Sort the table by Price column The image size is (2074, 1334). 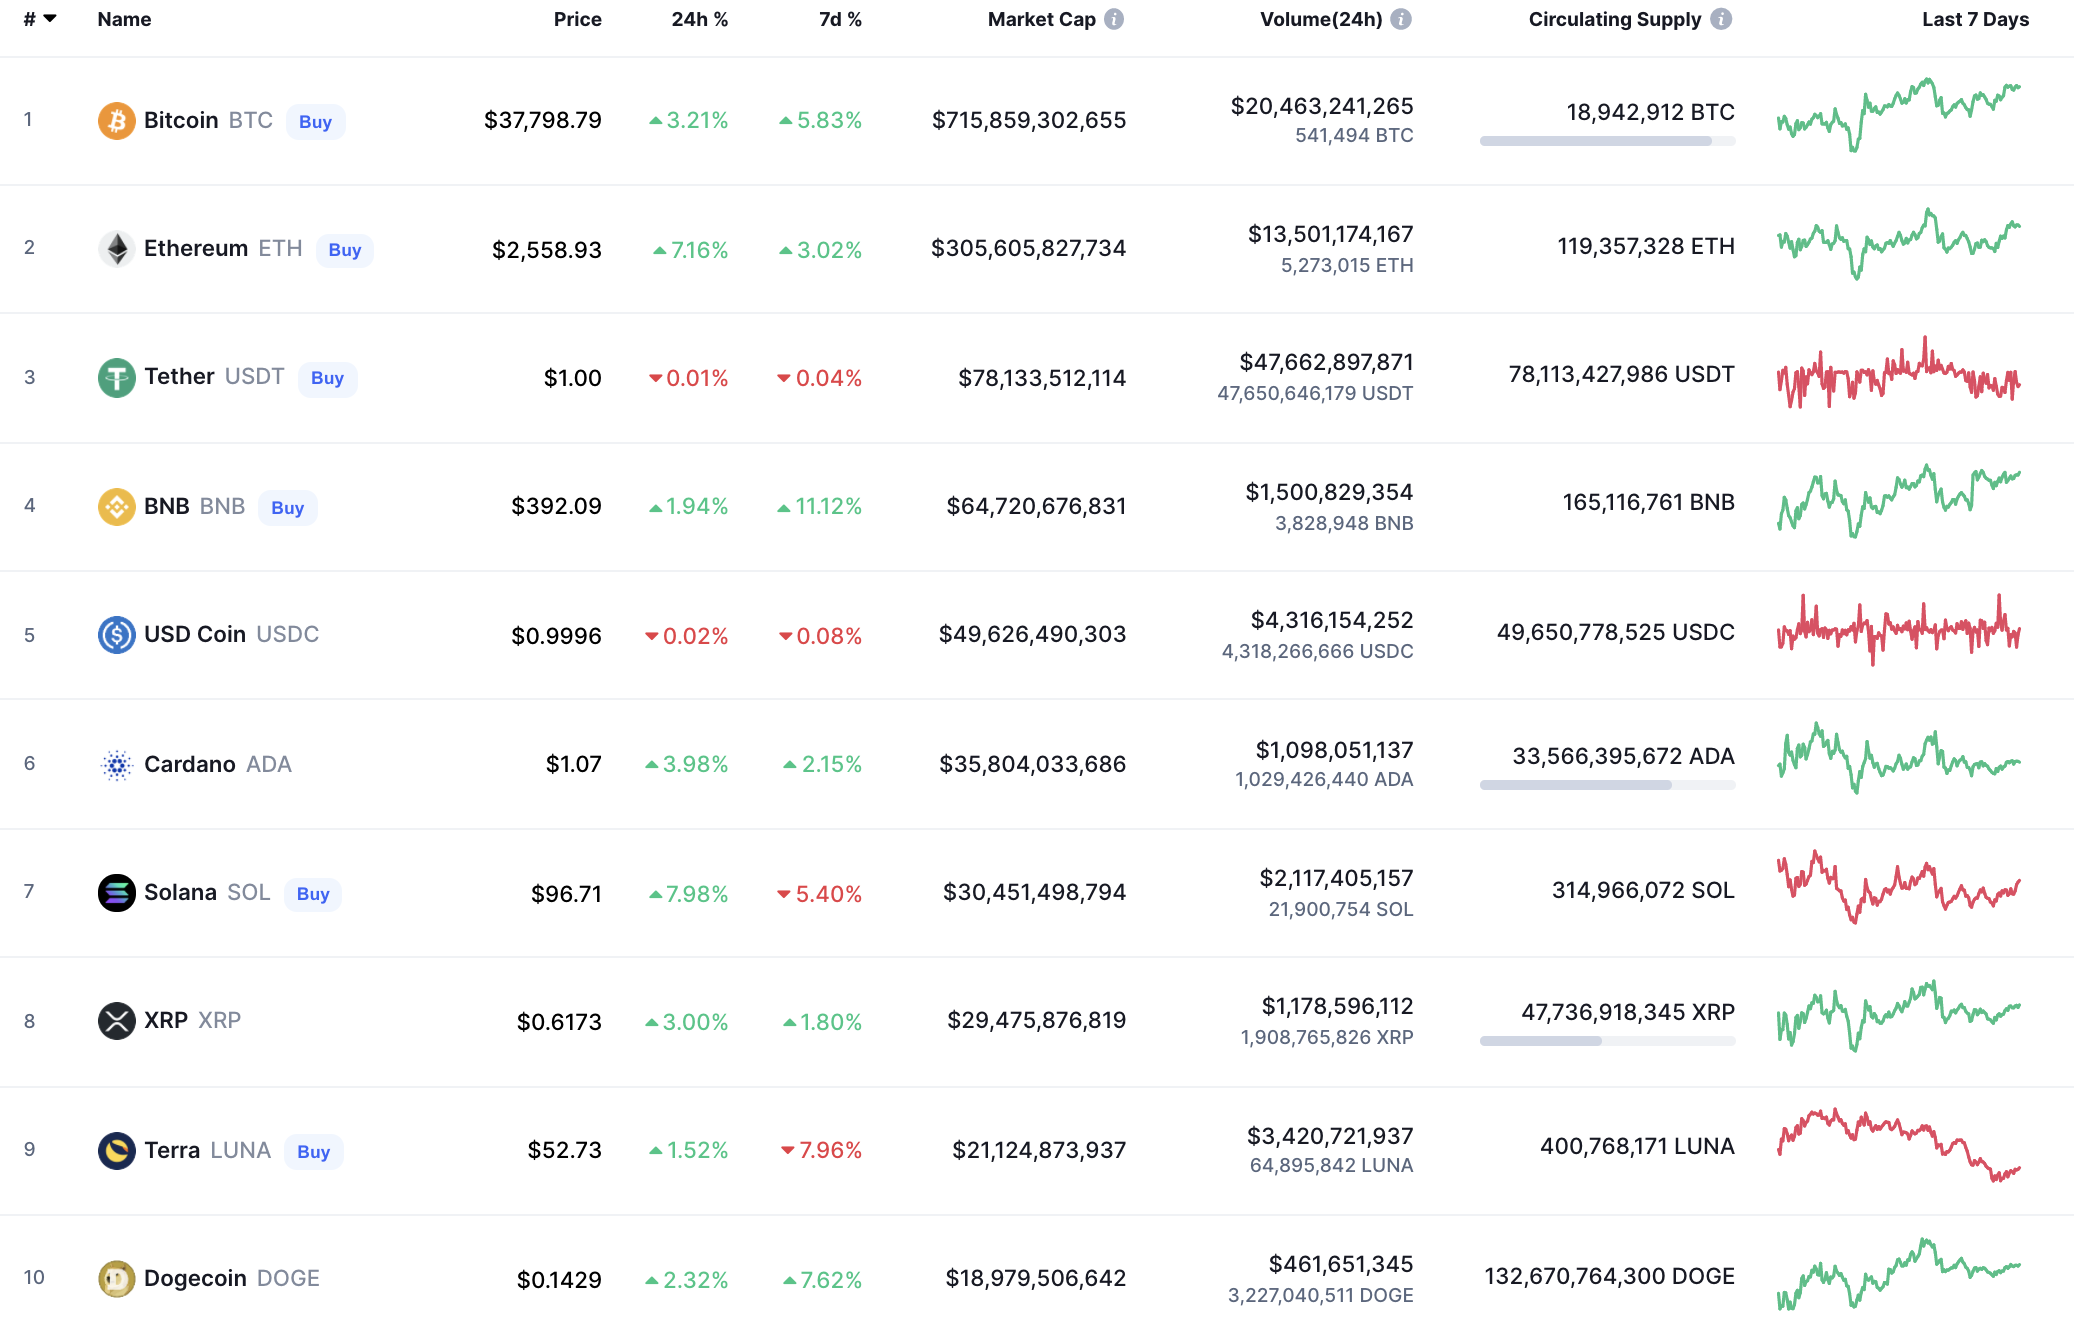coord(577,19)
